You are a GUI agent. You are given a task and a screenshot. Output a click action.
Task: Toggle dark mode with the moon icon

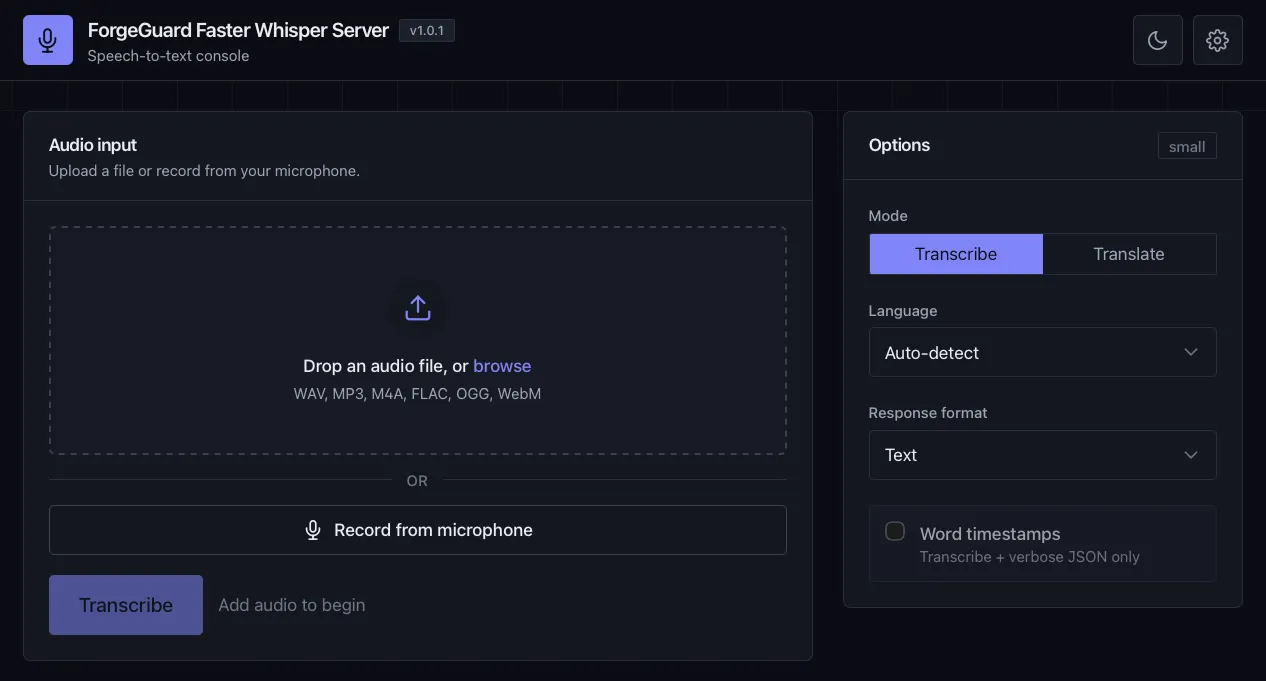point(1158,40)
